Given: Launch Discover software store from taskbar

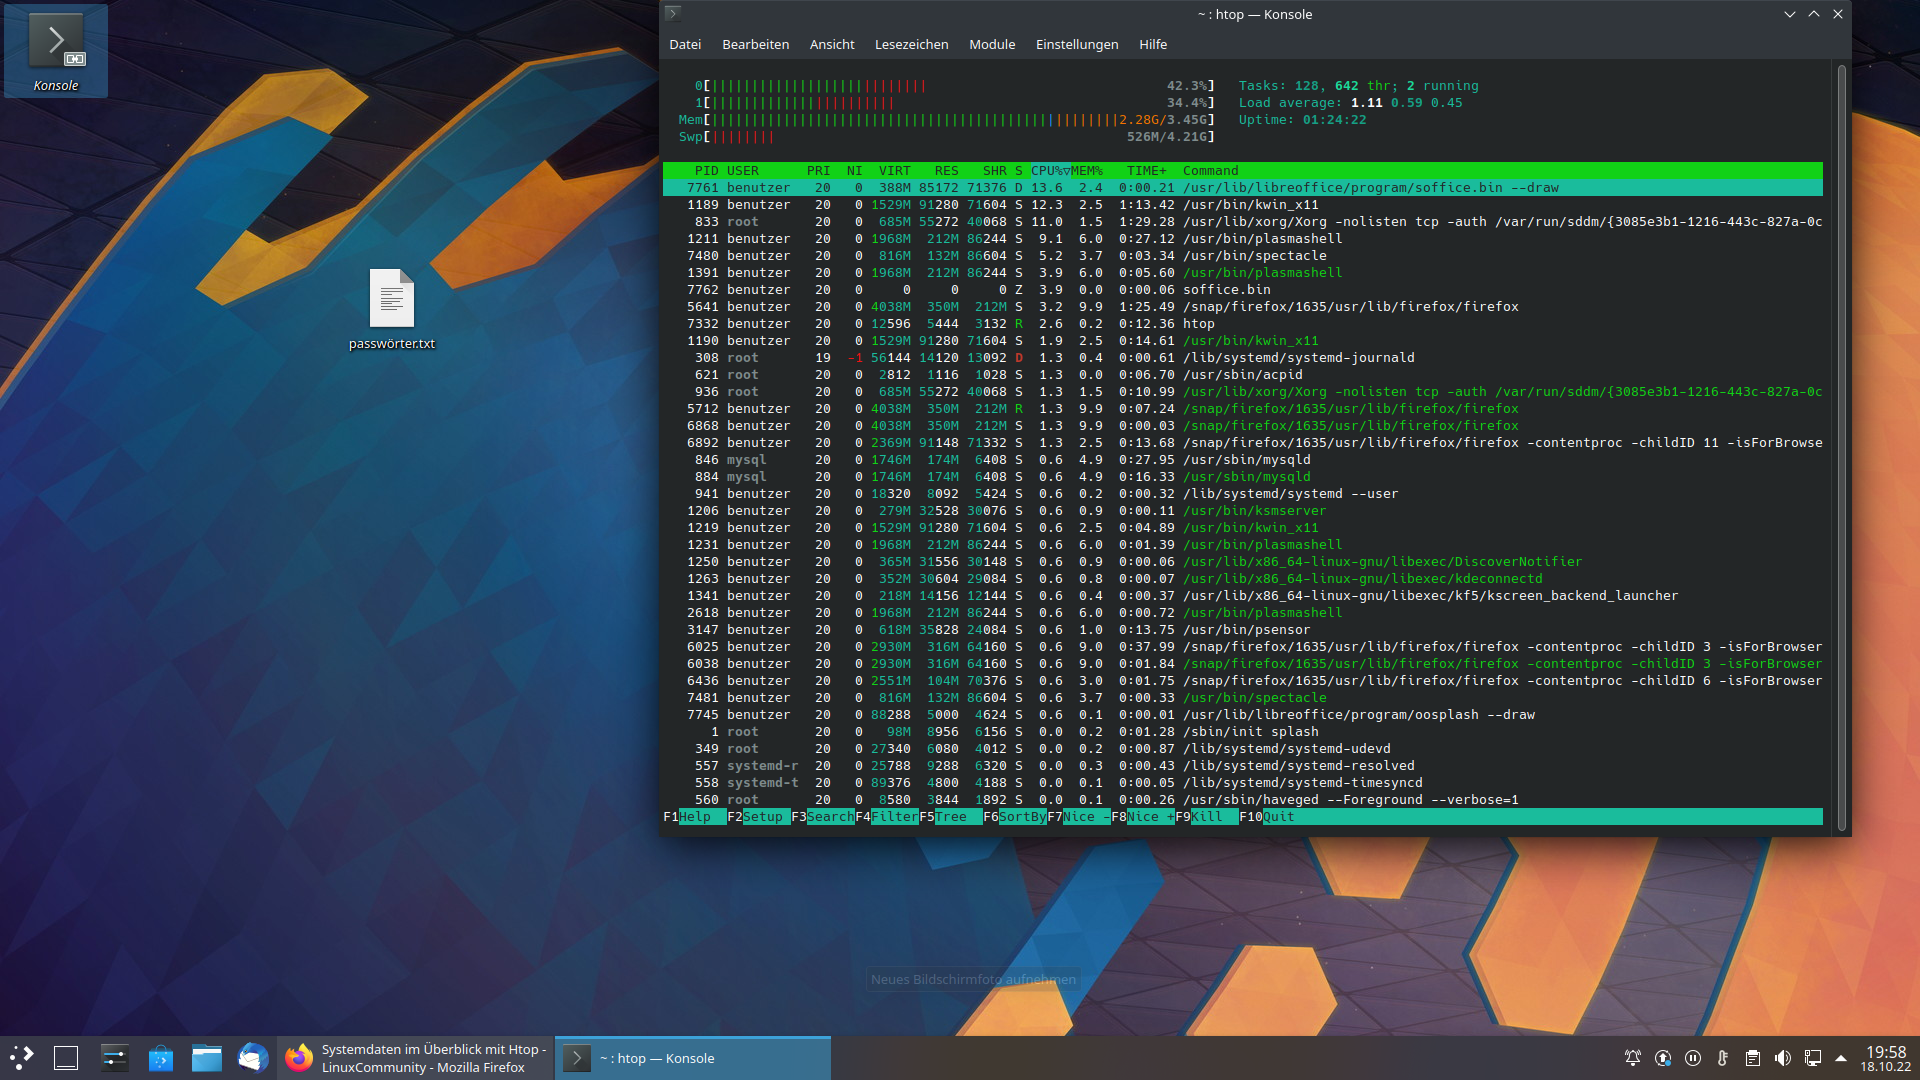Looking at the screenshot, I should (x=161, y=1058).
